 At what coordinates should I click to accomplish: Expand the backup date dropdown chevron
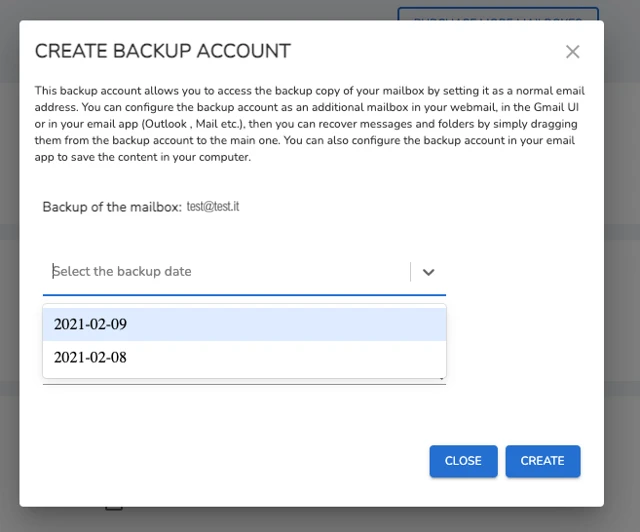pyautogui.click(x=428, y=272)
